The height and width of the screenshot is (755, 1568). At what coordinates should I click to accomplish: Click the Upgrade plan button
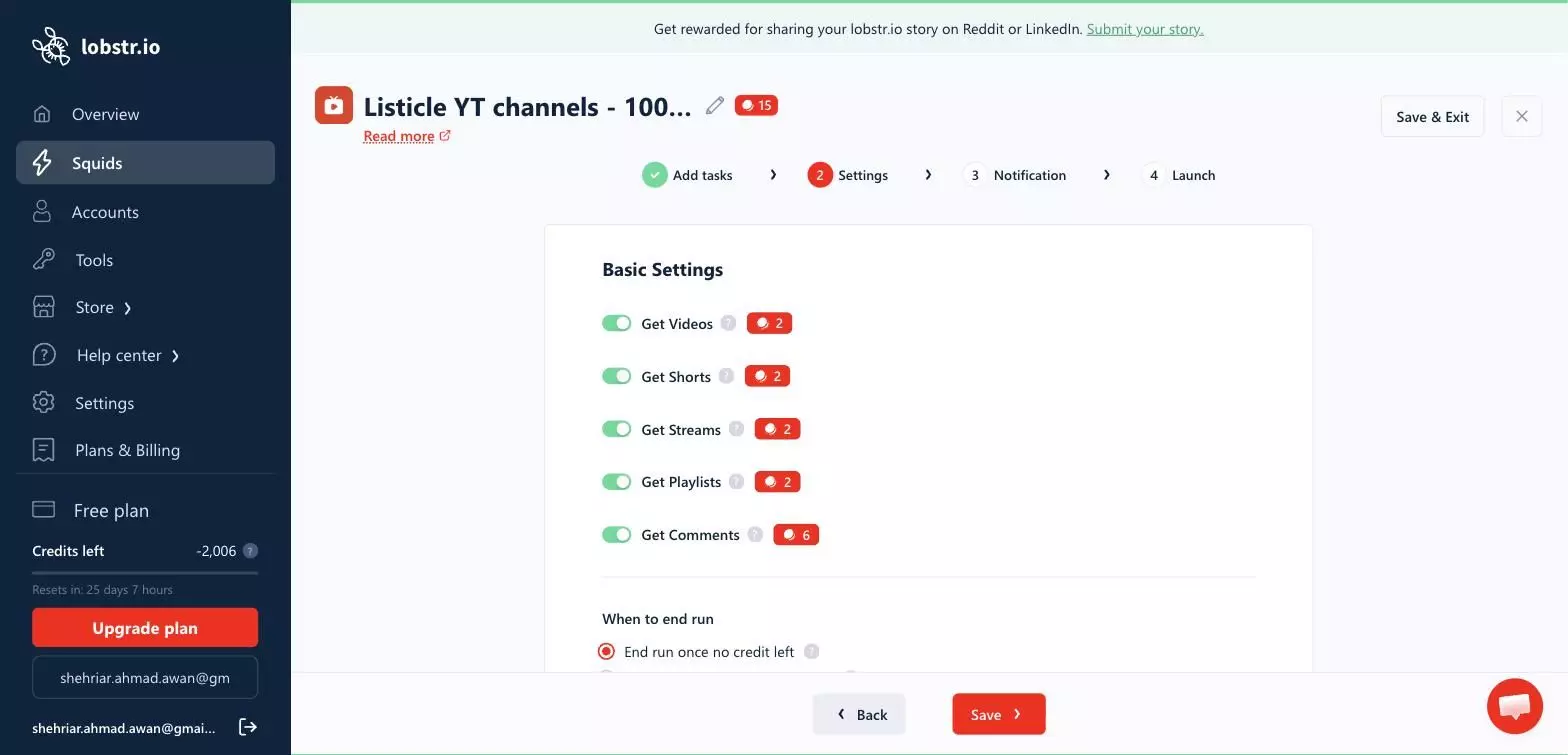click(x=145, y=628)
